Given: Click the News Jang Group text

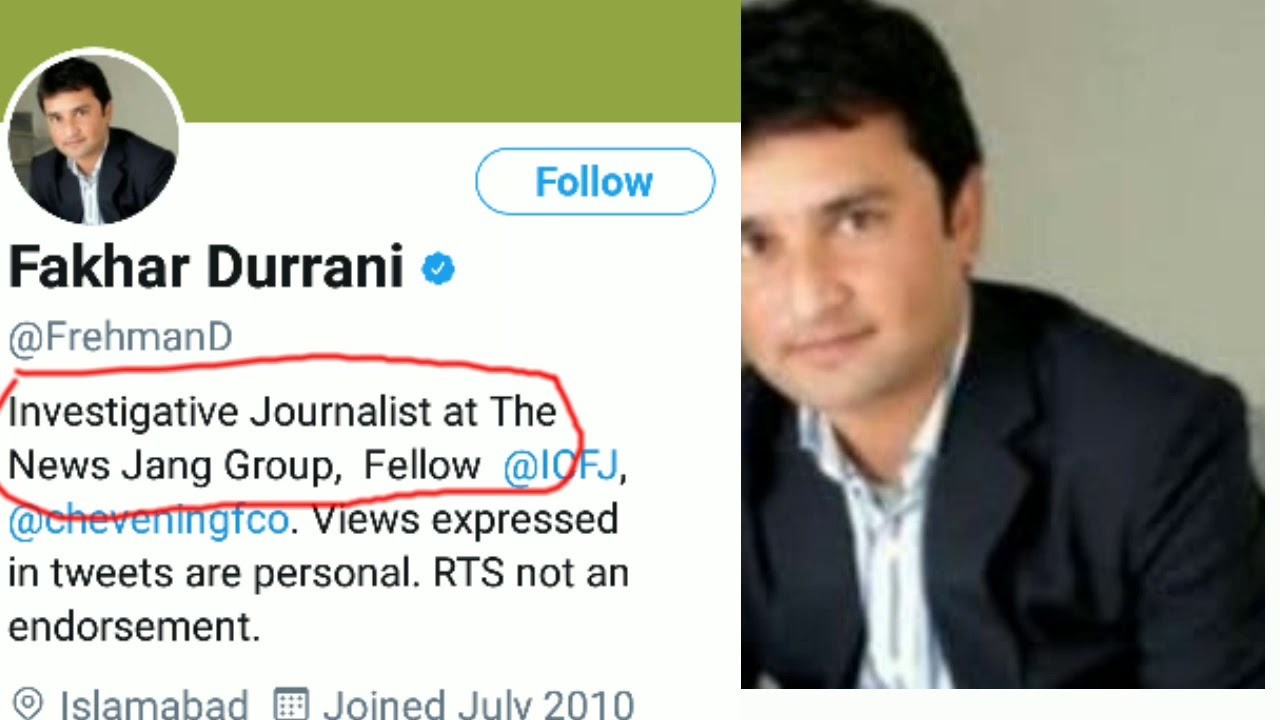Looking at the screenshot, I should click(x=170, y=466).
